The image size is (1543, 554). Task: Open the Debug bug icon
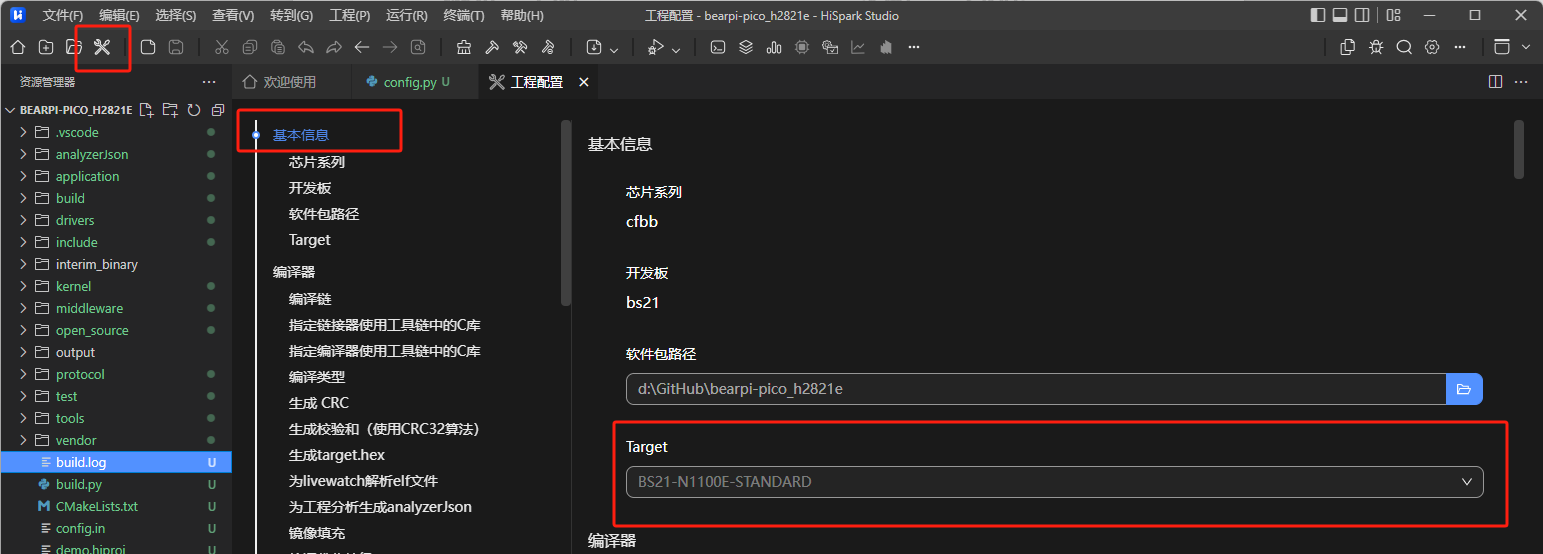(1376, 47)
